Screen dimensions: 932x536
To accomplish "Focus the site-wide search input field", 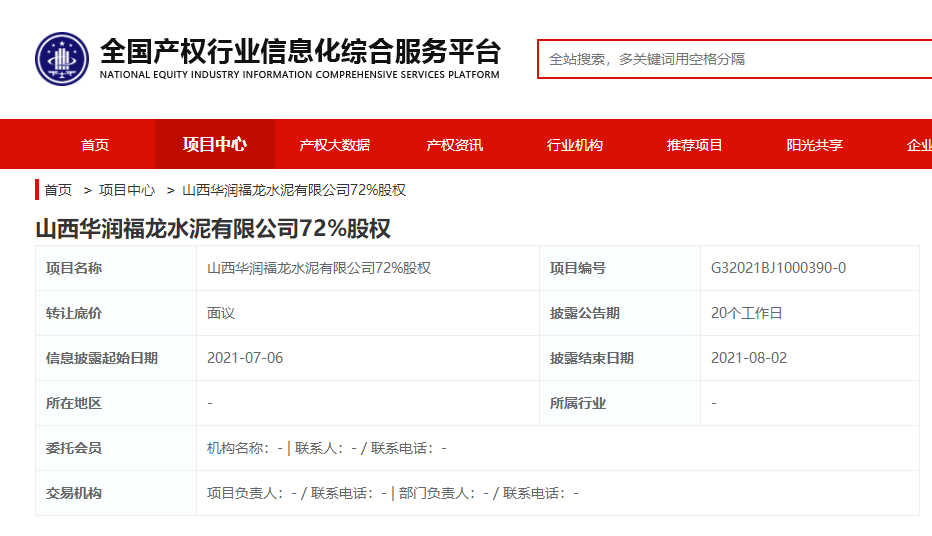I will (735, 59).
